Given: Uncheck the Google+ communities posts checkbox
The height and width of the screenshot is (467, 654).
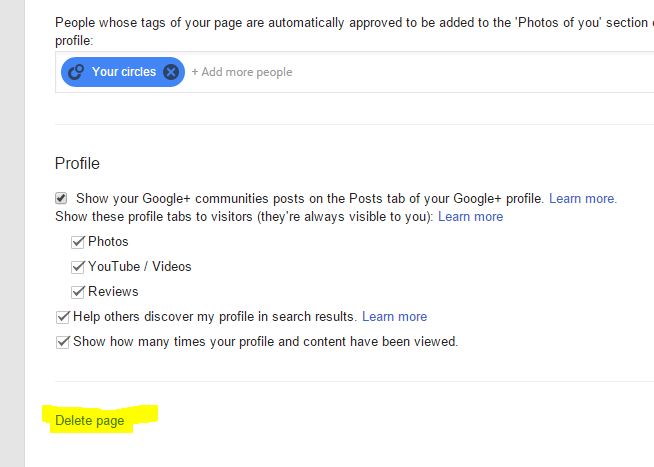Looking at the screenshot, I should coord(61,198).
